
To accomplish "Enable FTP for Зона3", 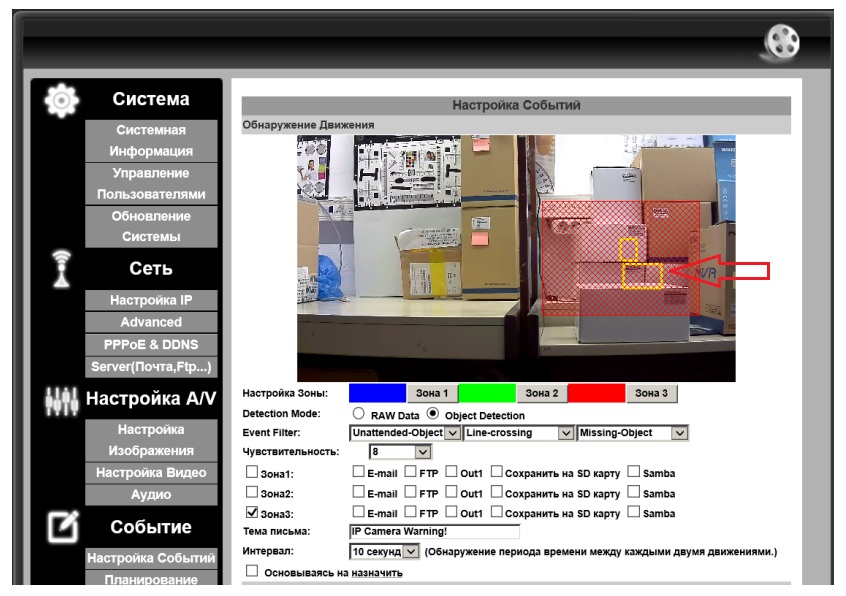I will point(411,511).
